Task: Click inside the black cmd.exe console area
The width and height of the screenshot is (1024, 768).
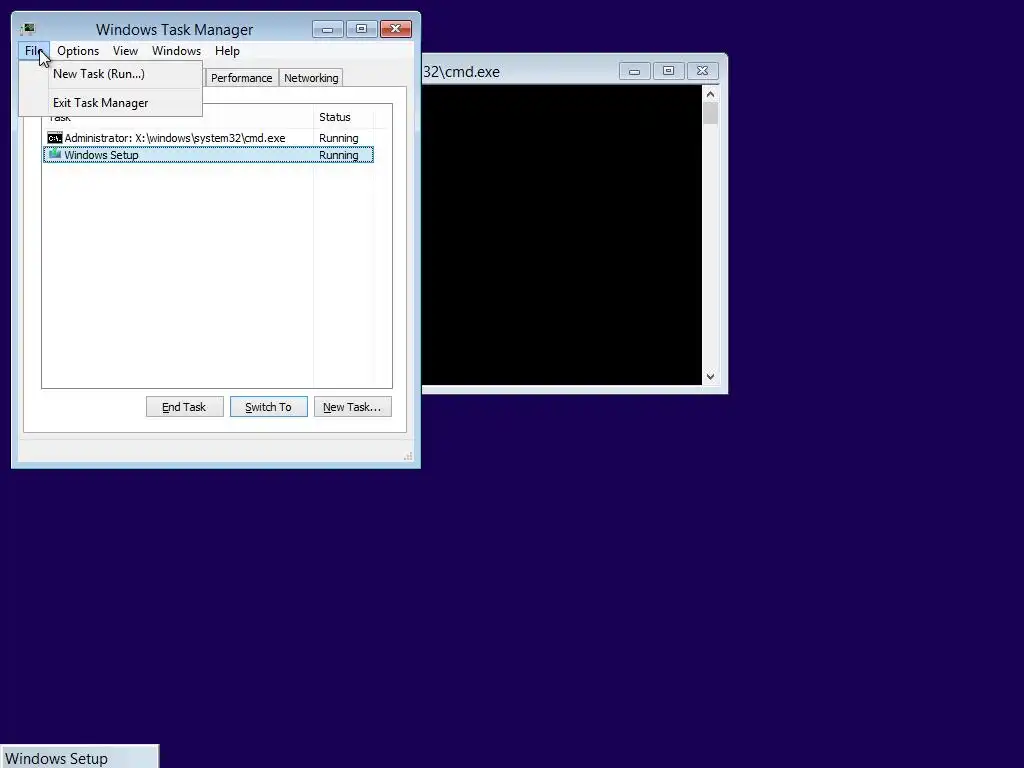Action: click(562, 235)
